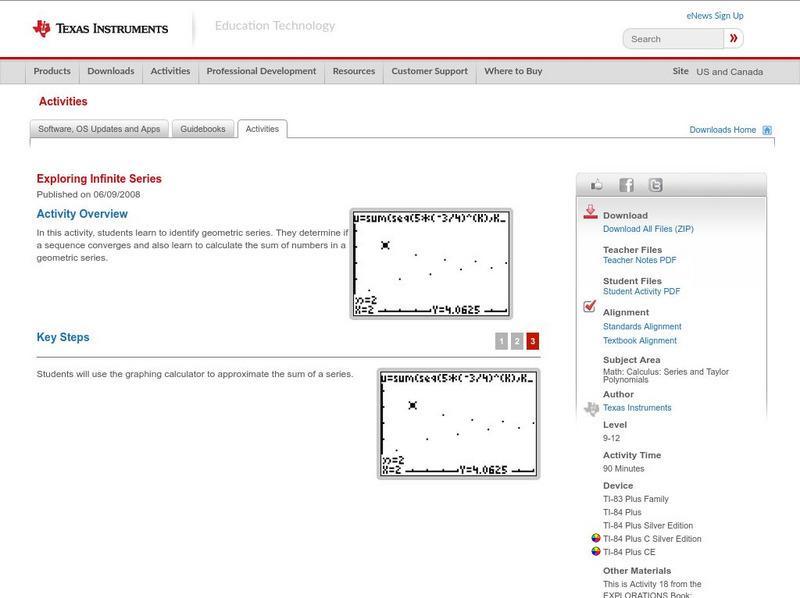
Task: Click color icon beside TI-84 Plus C Silver Edition
Action: 595,538
